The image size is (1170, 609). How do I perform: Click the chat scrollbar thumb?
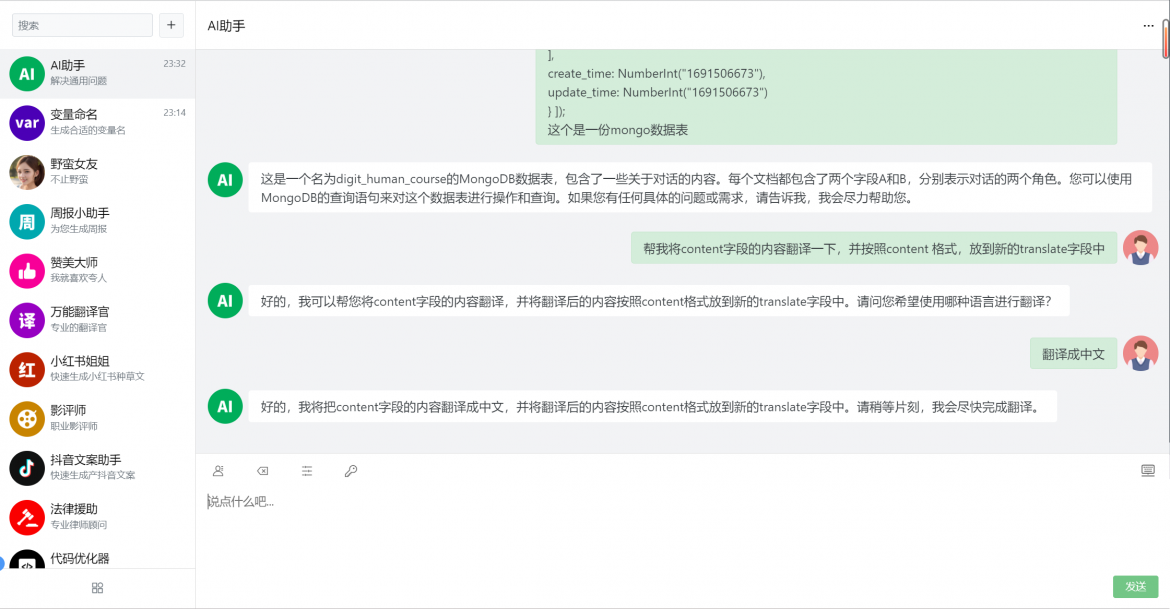1166,39
